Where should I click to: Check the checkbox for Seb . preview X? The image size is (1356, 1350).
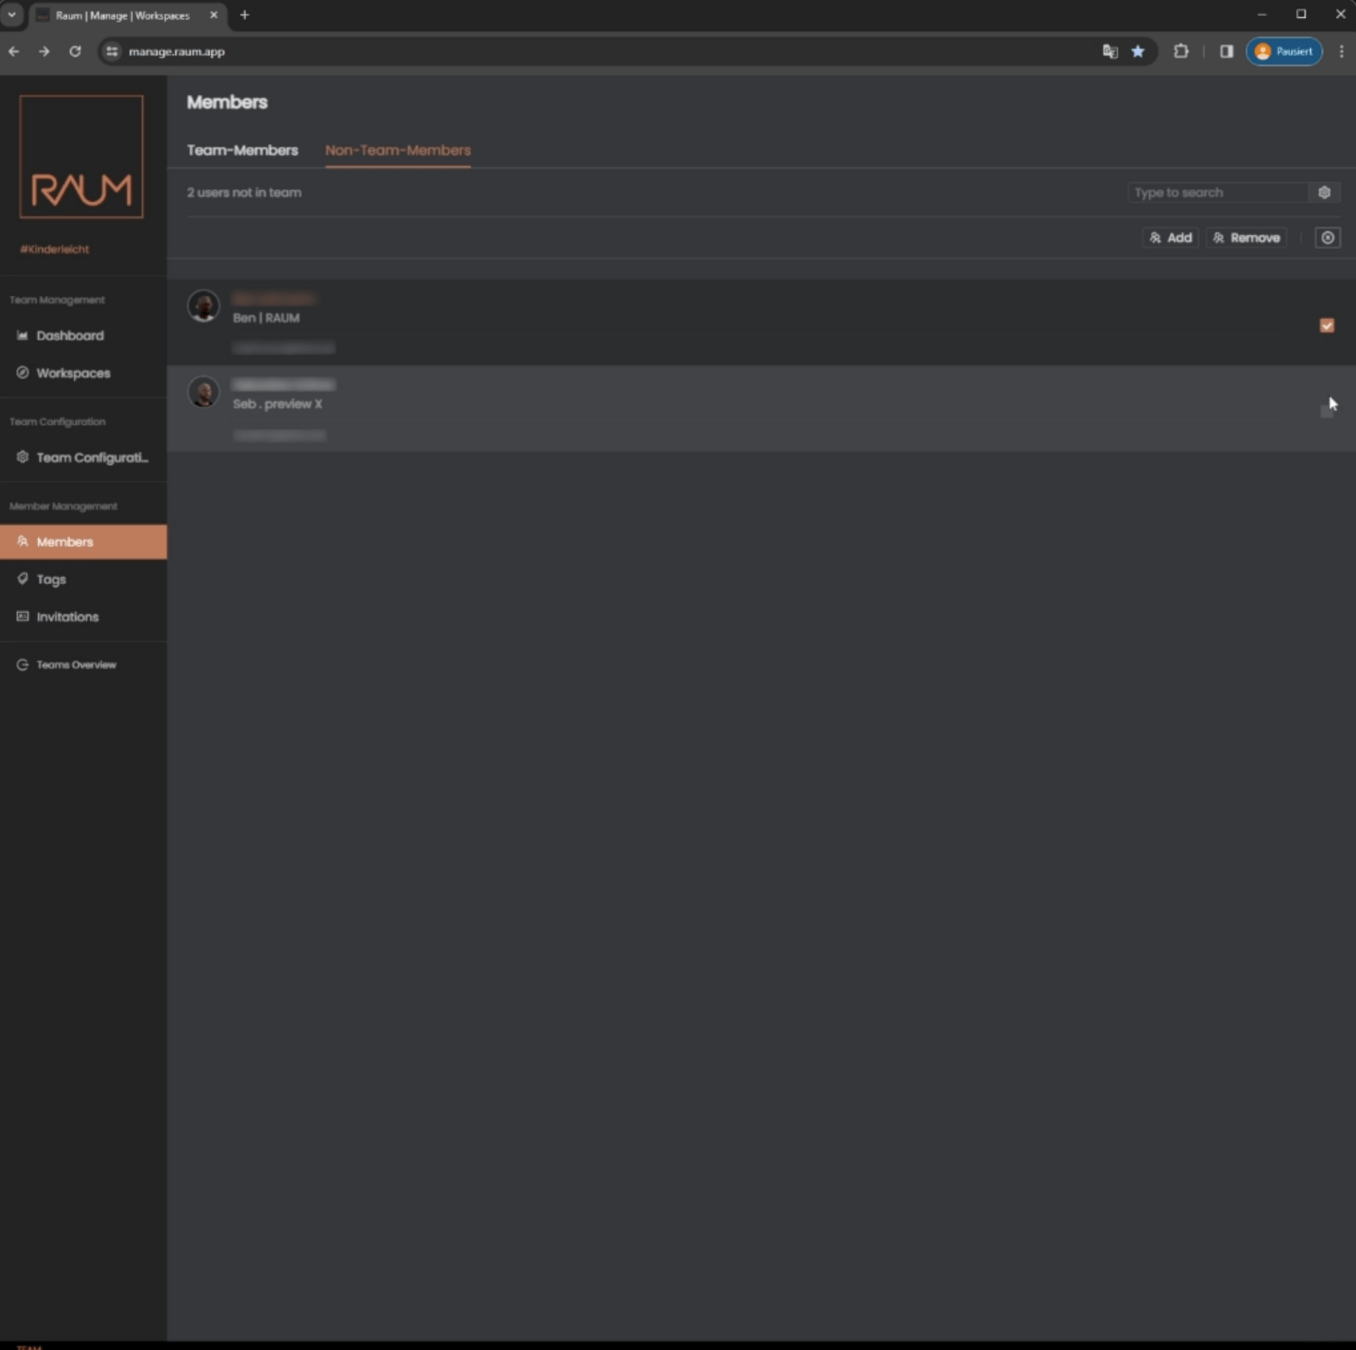click(x=1327, y=411)
